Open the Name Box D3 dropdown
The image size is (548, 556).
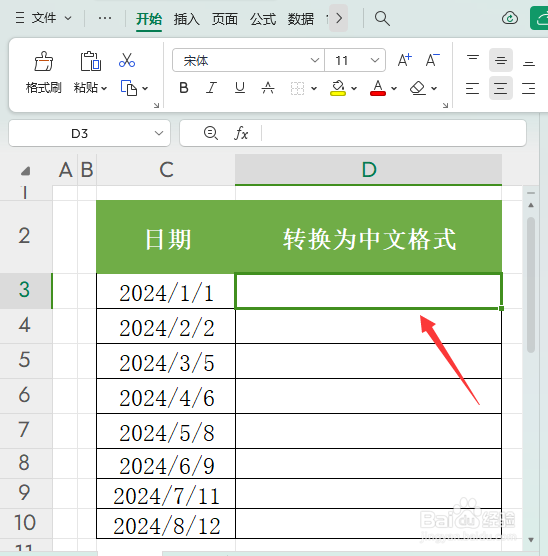pos(159,133)
